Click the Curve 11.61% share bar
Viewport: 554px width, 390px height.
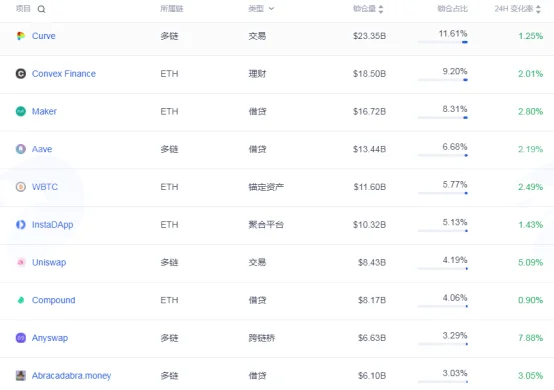pyautogui.click(x=443, y=42)
